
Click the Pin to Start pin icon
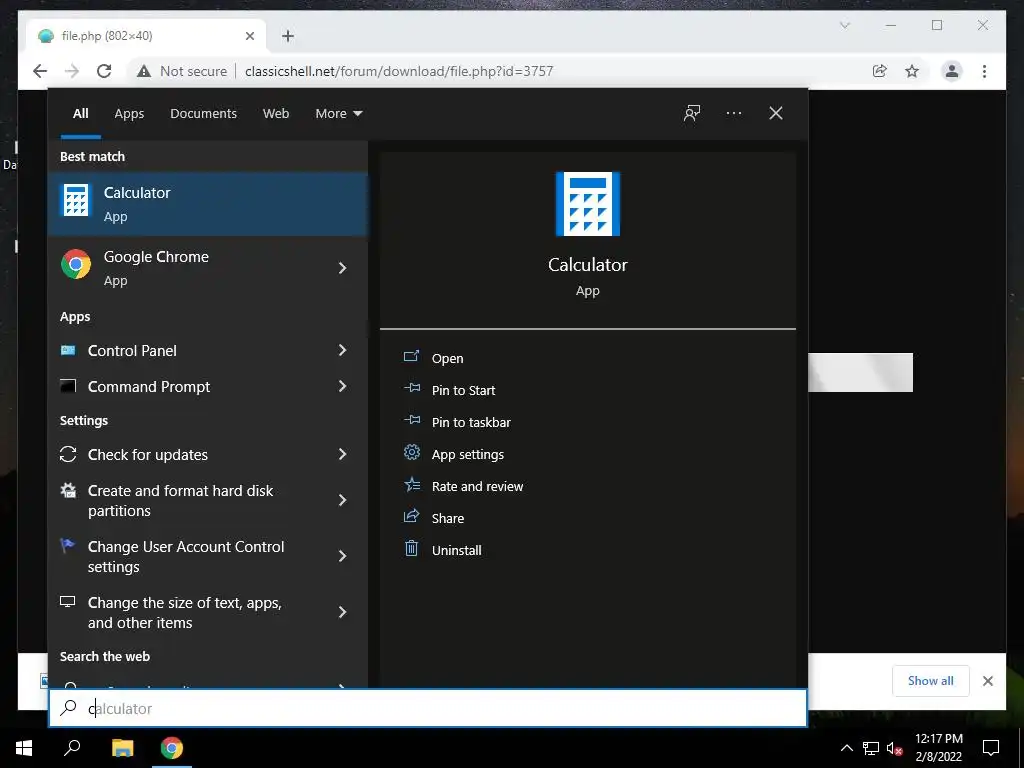coord(411,389)
